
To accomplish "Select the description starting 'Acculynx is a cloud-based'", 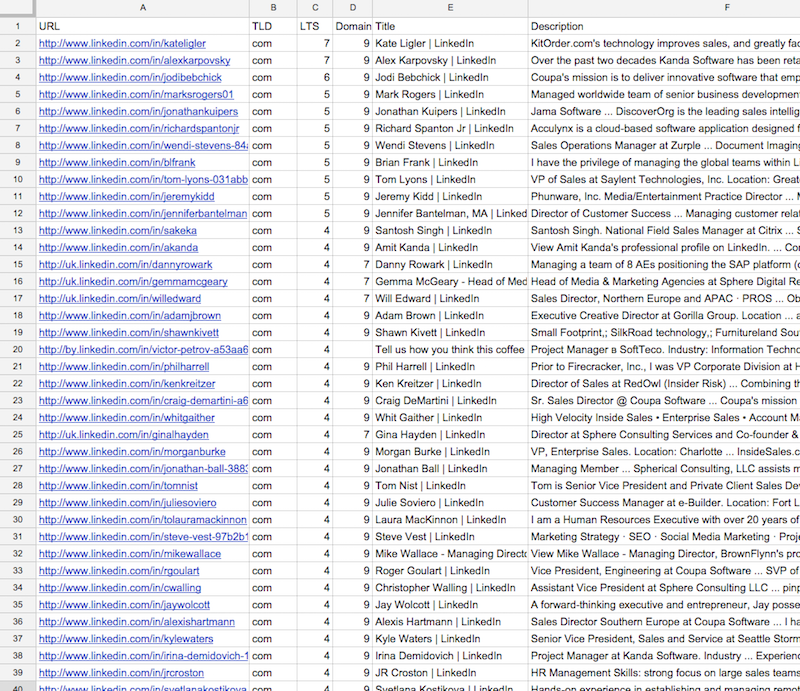I will (x=664, y=128).
